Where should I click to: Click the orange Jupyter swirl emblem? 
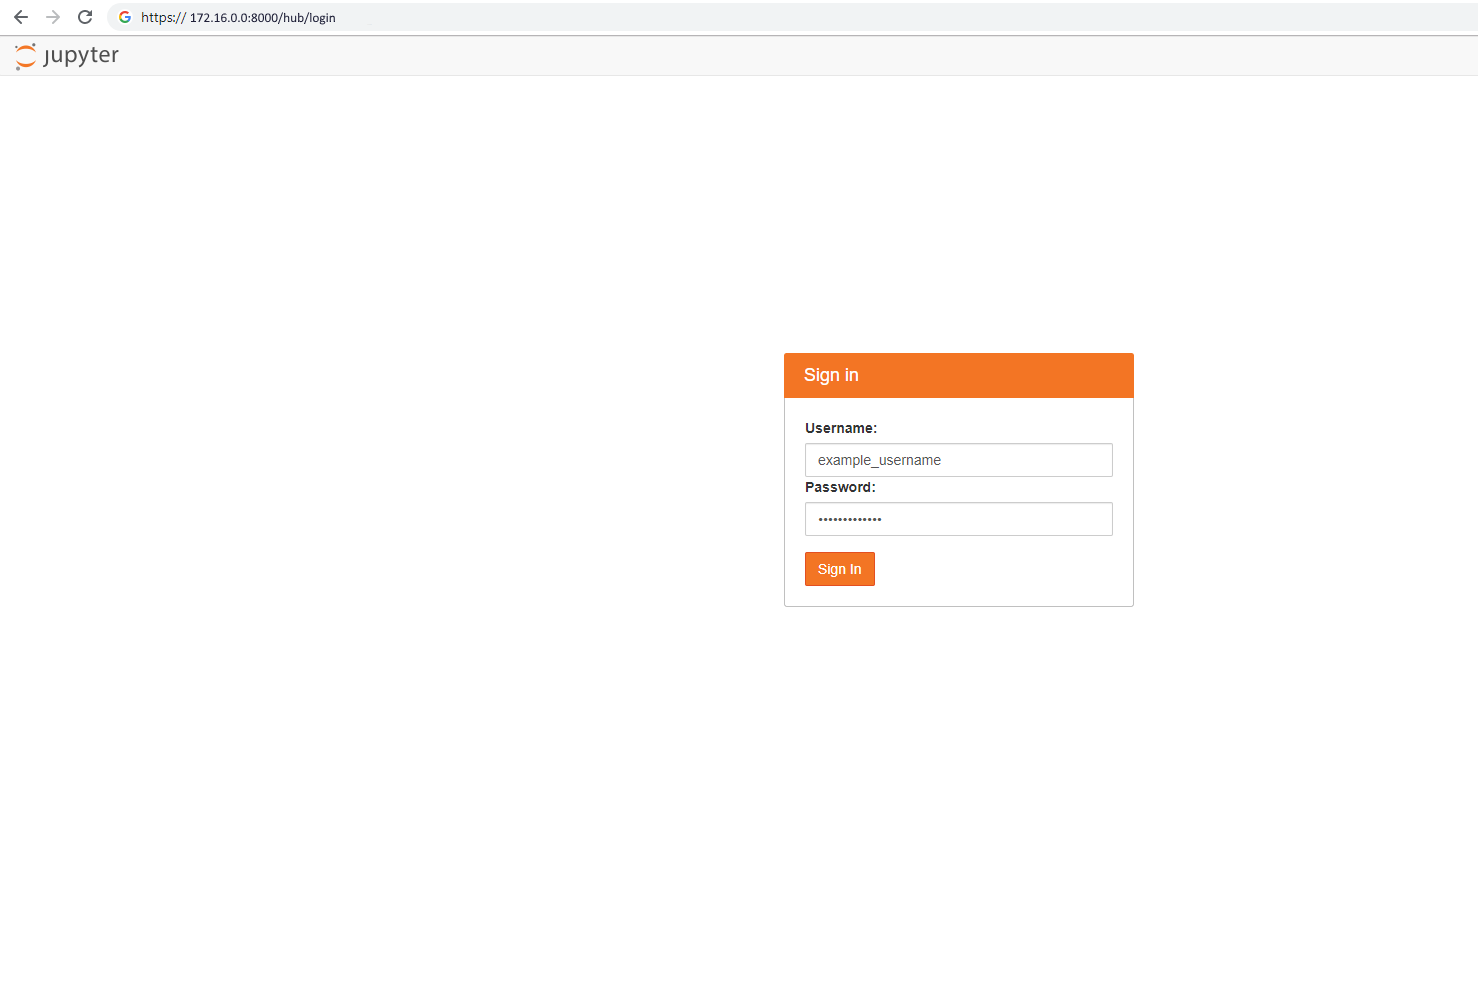coord(25,55)
